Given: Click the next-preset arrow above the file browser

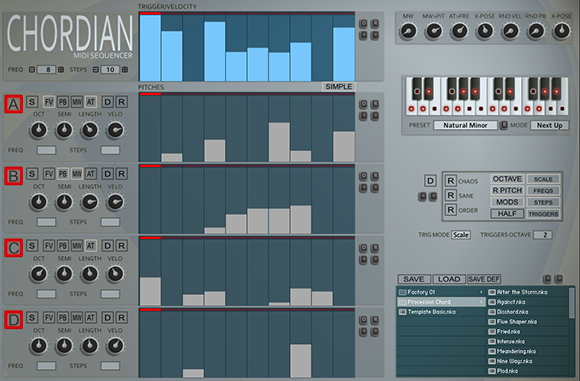Looking at the screenshot, I should (x=559, y=279).
